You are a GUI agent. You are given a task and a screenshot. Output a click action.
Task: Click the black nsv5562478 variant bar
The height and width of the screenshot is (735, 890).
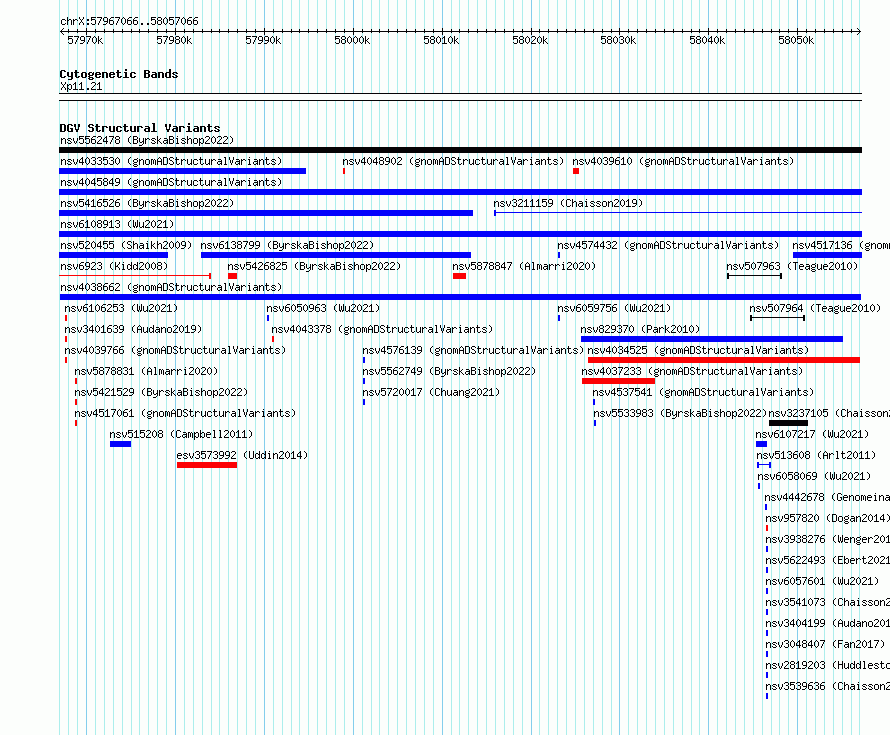click(460, 150)
